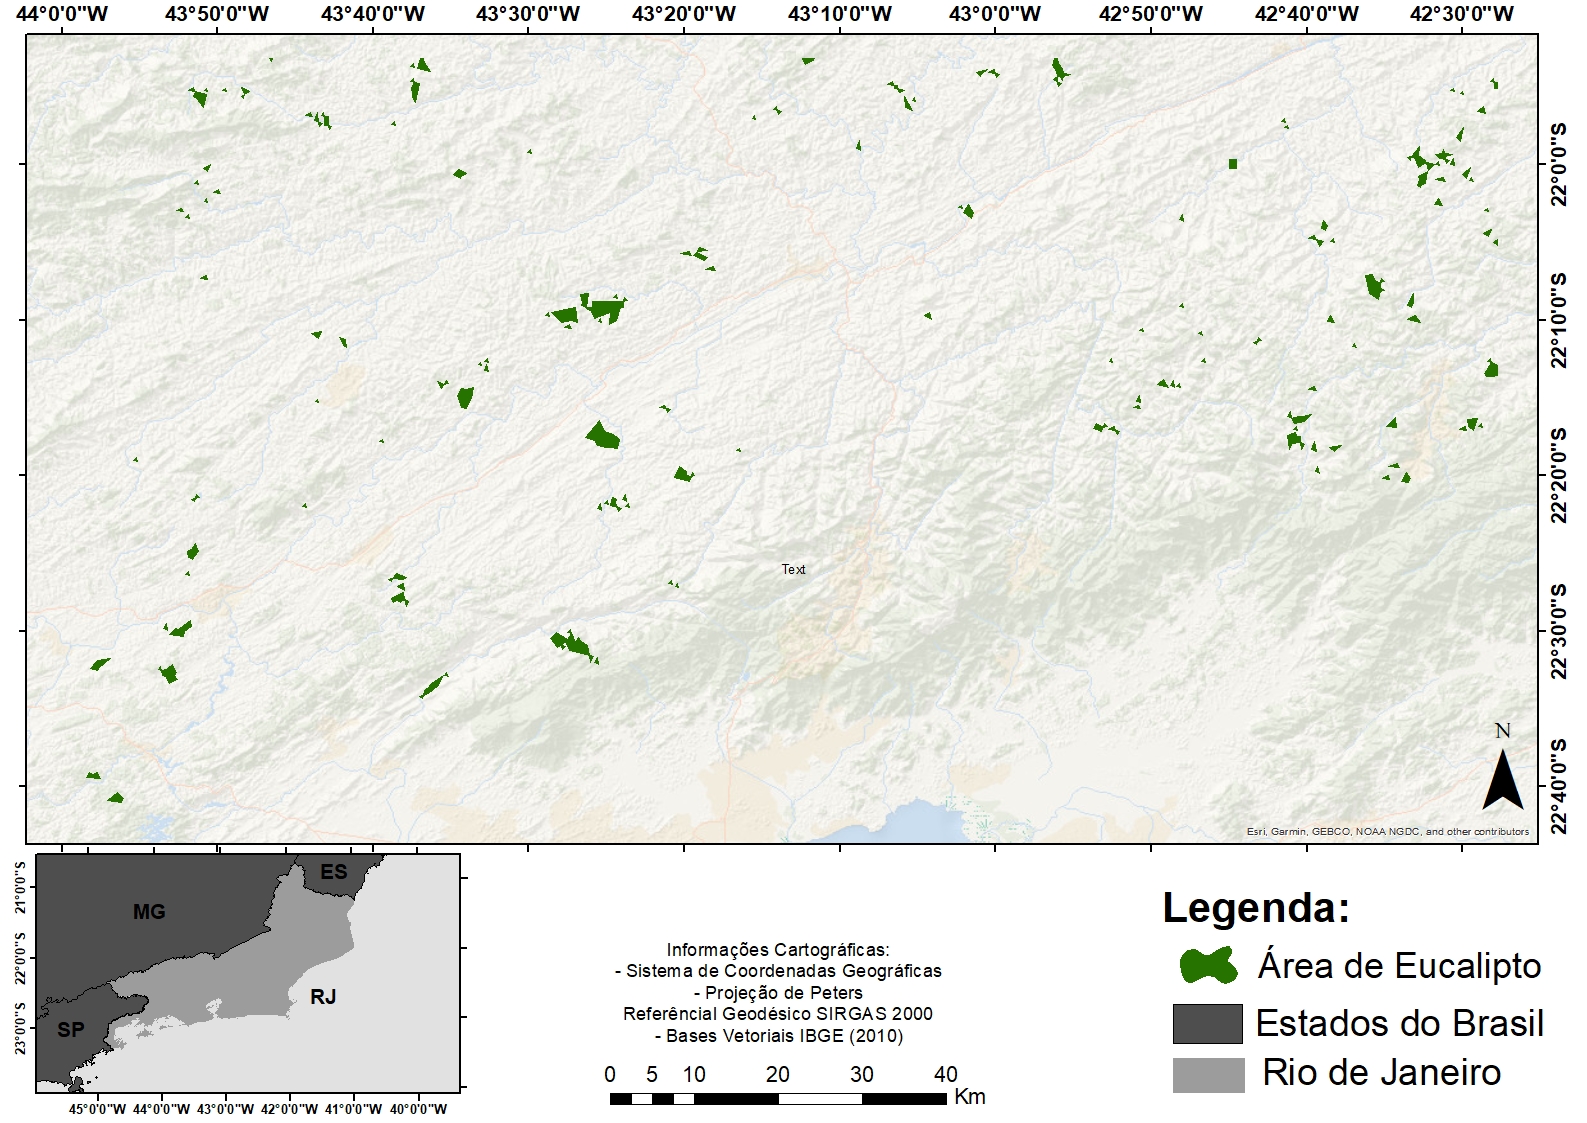Click the "Área de Eucalipto" legend text
Viewport: 1587px width, 1123px height.
pos(1399,966)
